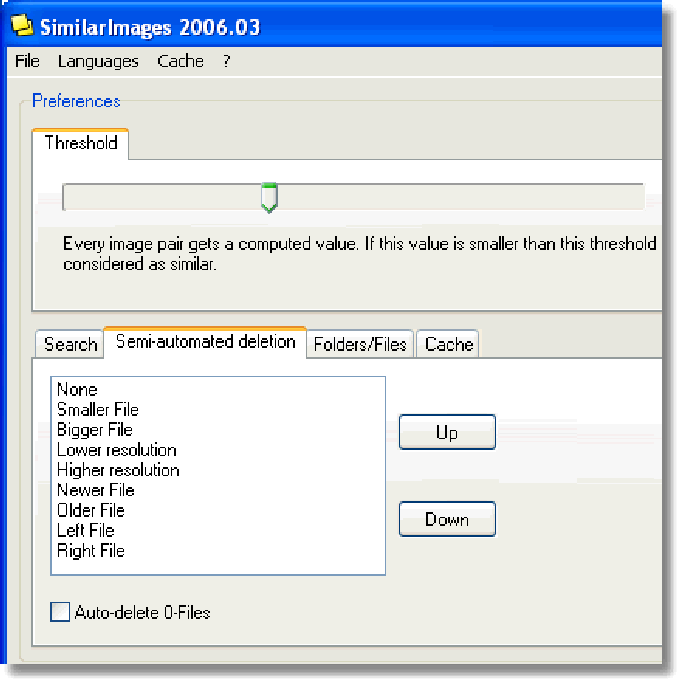The height and width of the screenshot is (682, 680).
Task: Switch to the Folders/Files tab
Action: [x=360, y=344]
